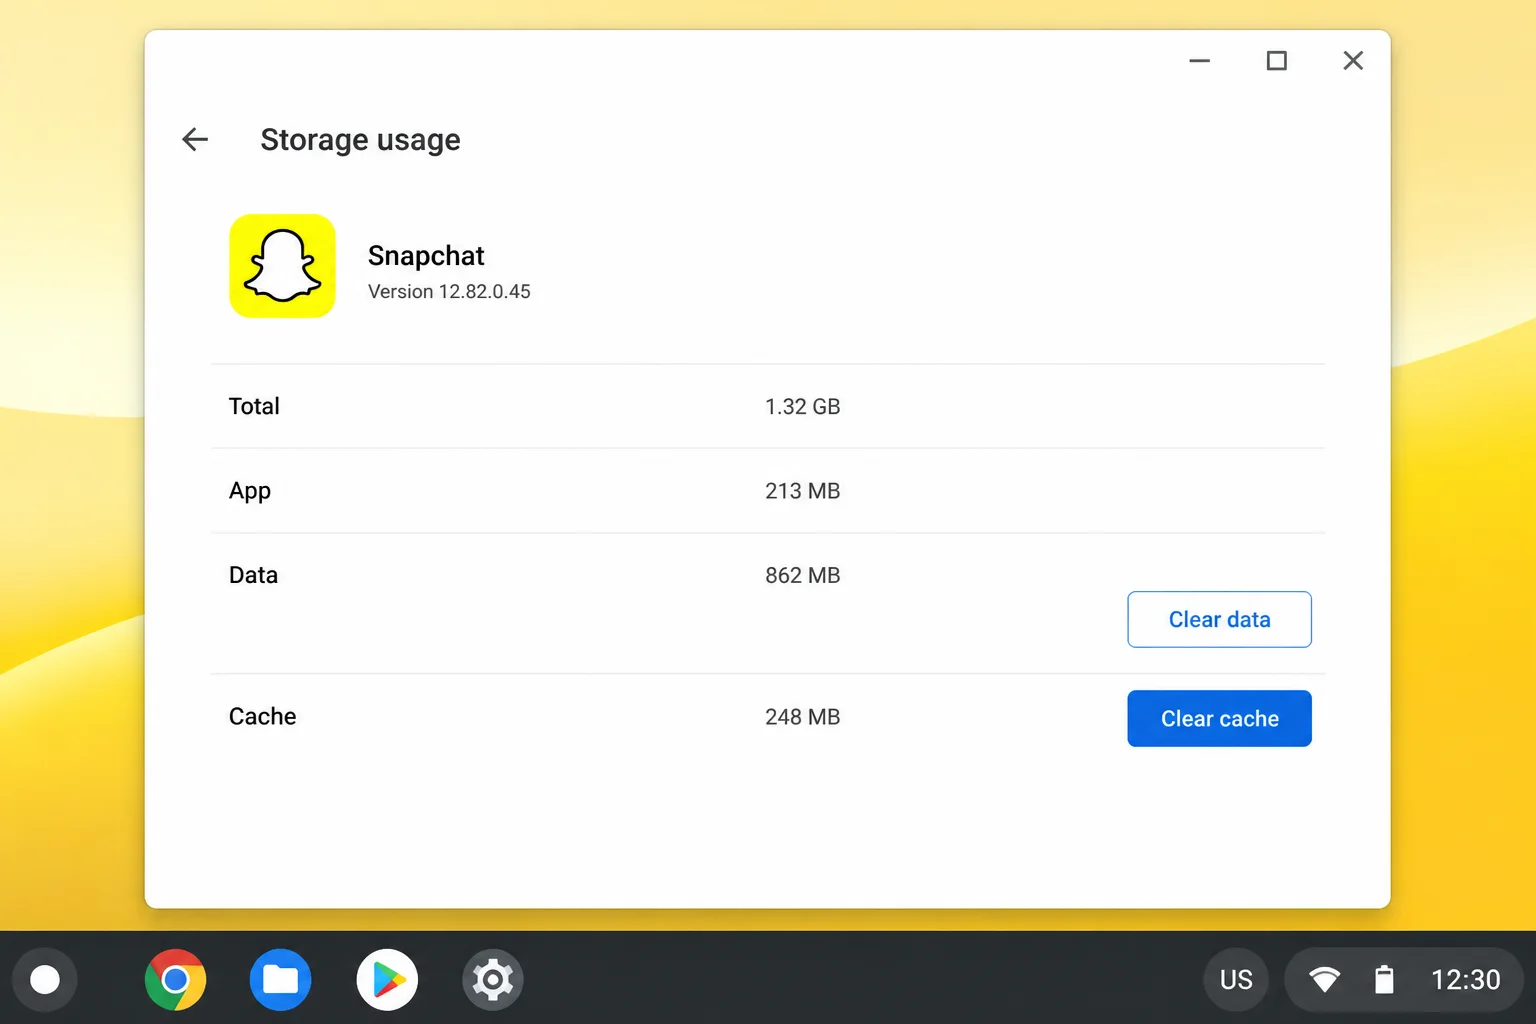Viewport: 1536px width, 1024px height.
Task: Click the Total row label
Action: point(254,406)
